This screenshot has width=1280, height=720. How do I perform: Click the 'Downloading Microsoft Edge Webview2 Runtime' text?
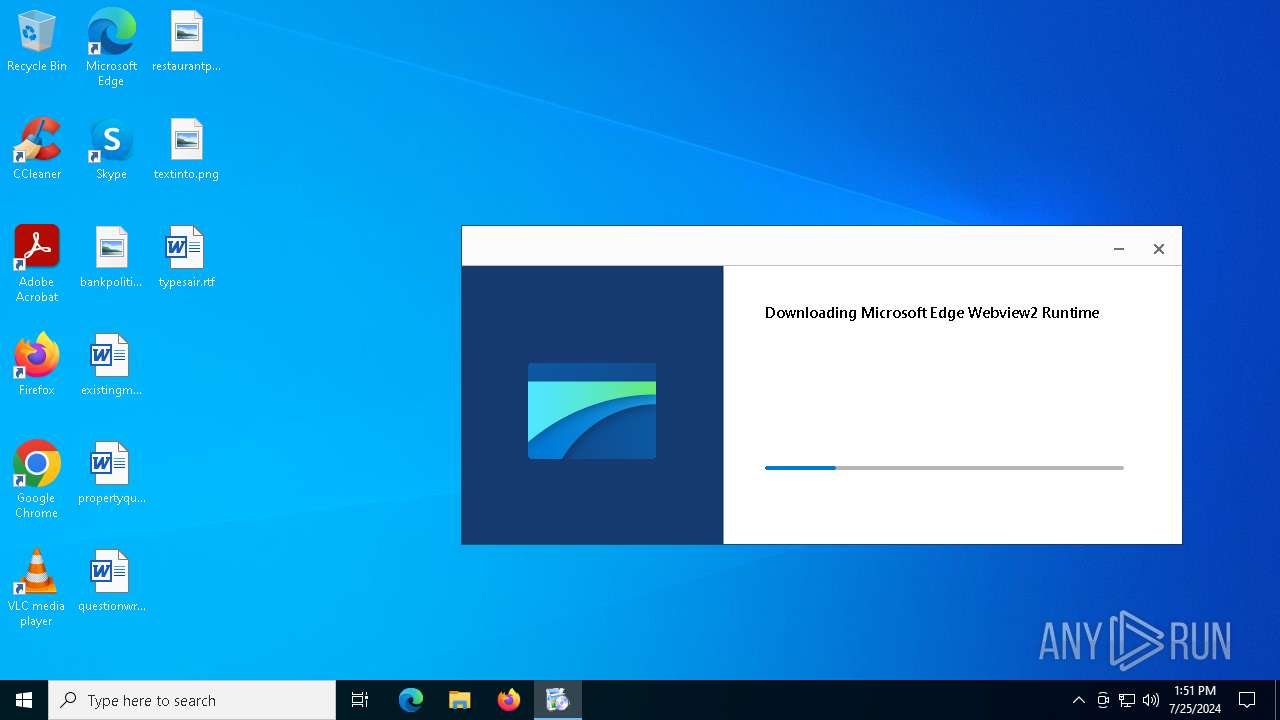[932, 313]
